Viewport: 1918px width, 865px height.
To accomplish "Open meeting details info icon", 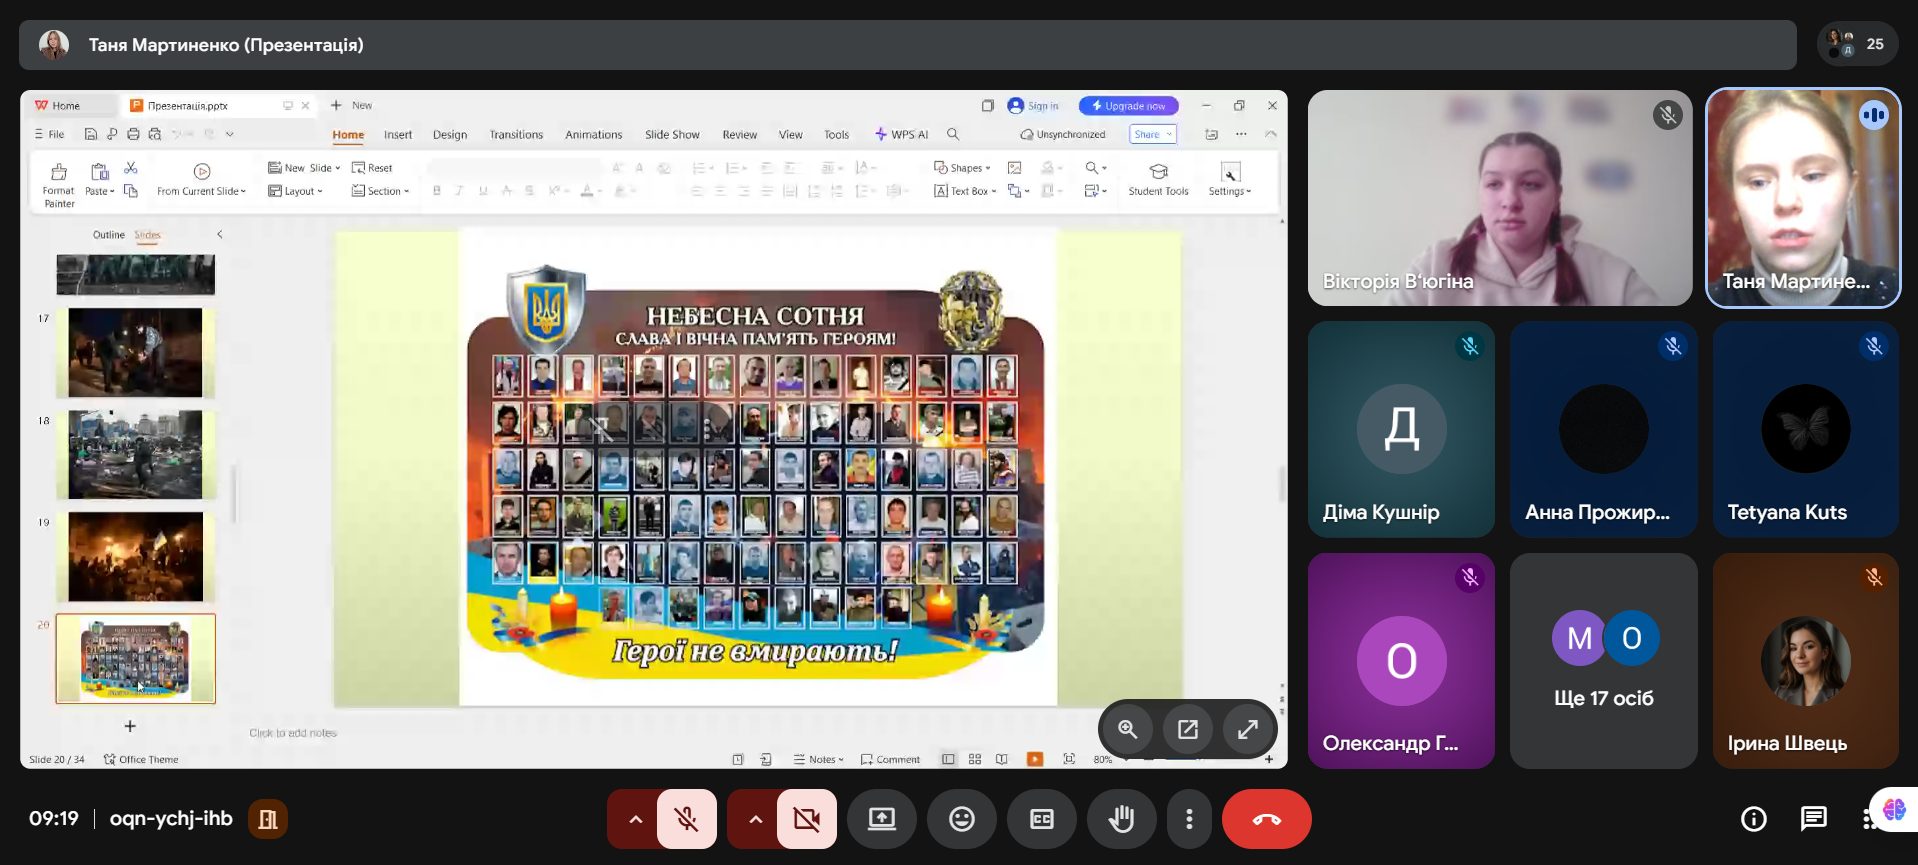I will coord(1753,819).
